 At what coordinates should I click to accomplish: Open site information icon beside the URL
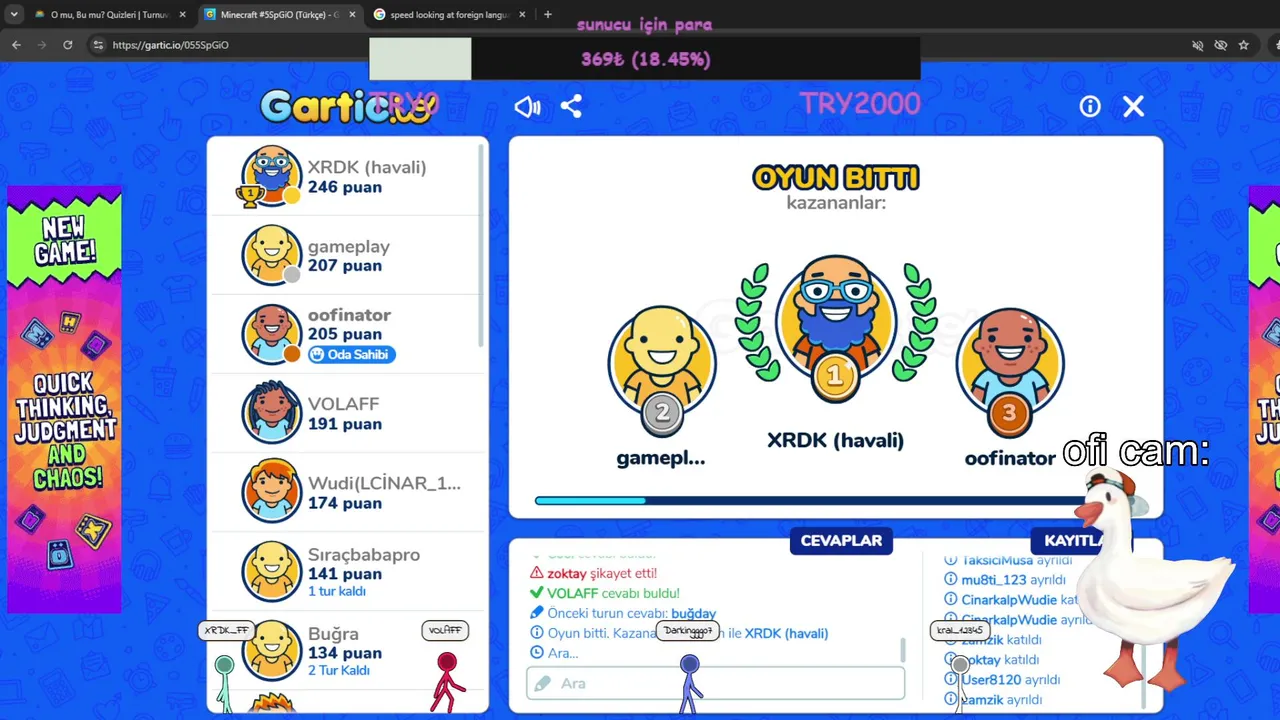97,45
